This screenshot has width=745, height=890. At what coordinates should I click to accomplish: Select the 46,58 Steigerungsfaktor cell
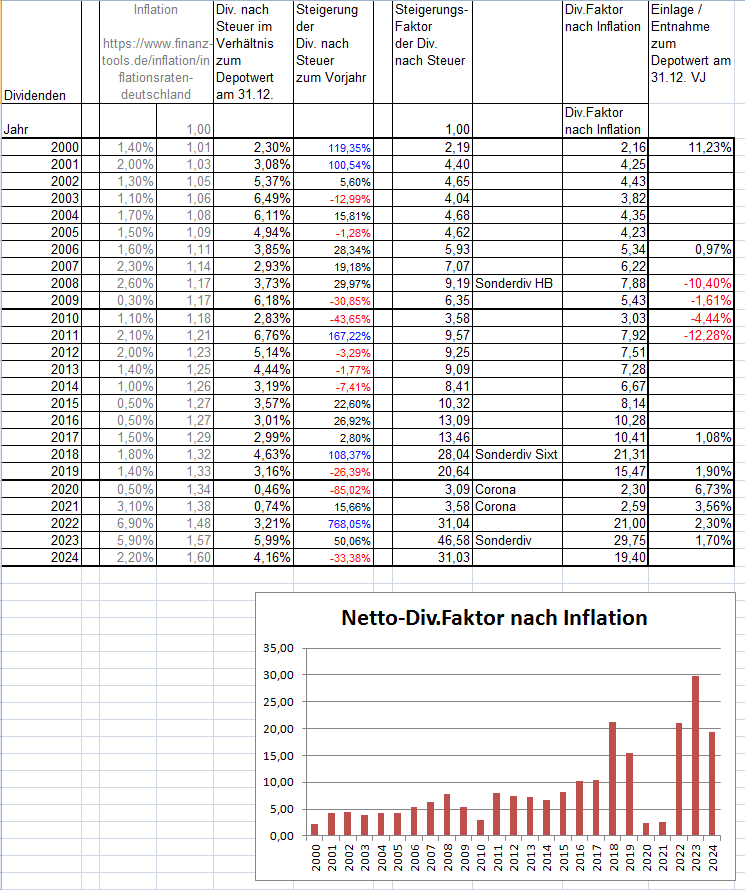432,540
